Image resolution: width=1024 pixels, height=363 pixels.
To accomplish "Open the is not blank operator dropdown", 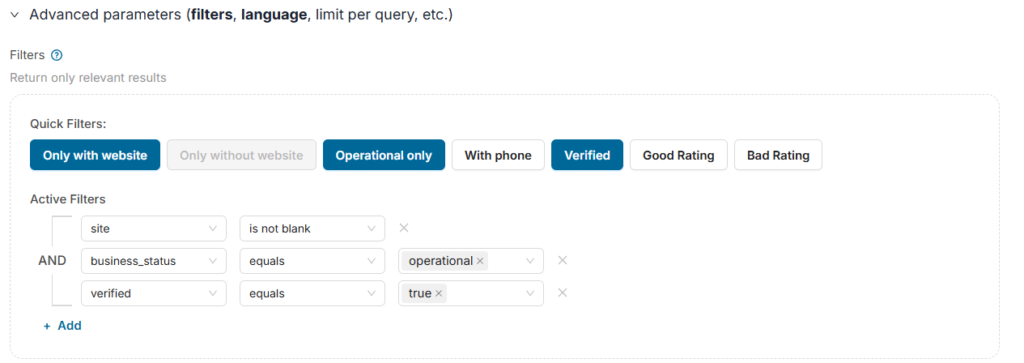I will click(312, 229).
